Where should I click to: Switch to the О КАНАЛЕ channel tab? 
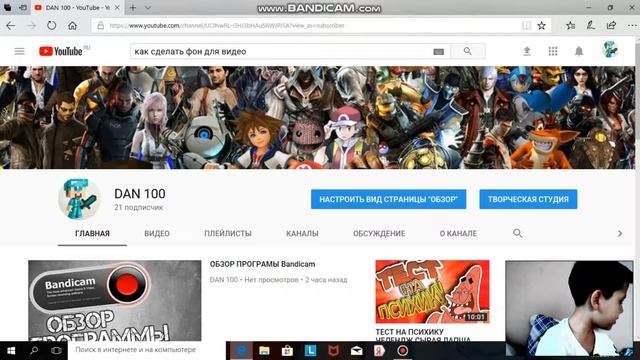pyautogui.click(x=458, y=233)
